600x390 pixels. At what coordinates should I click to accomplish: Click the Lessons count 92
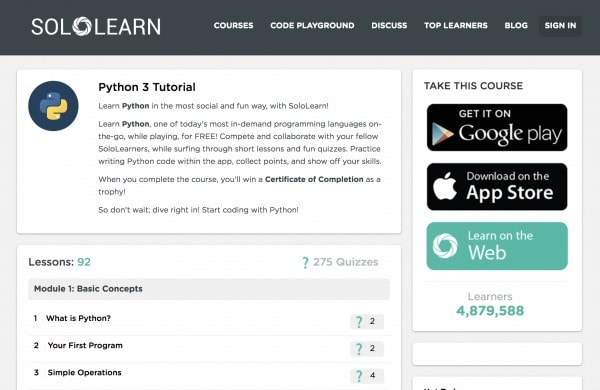(84, 262)
